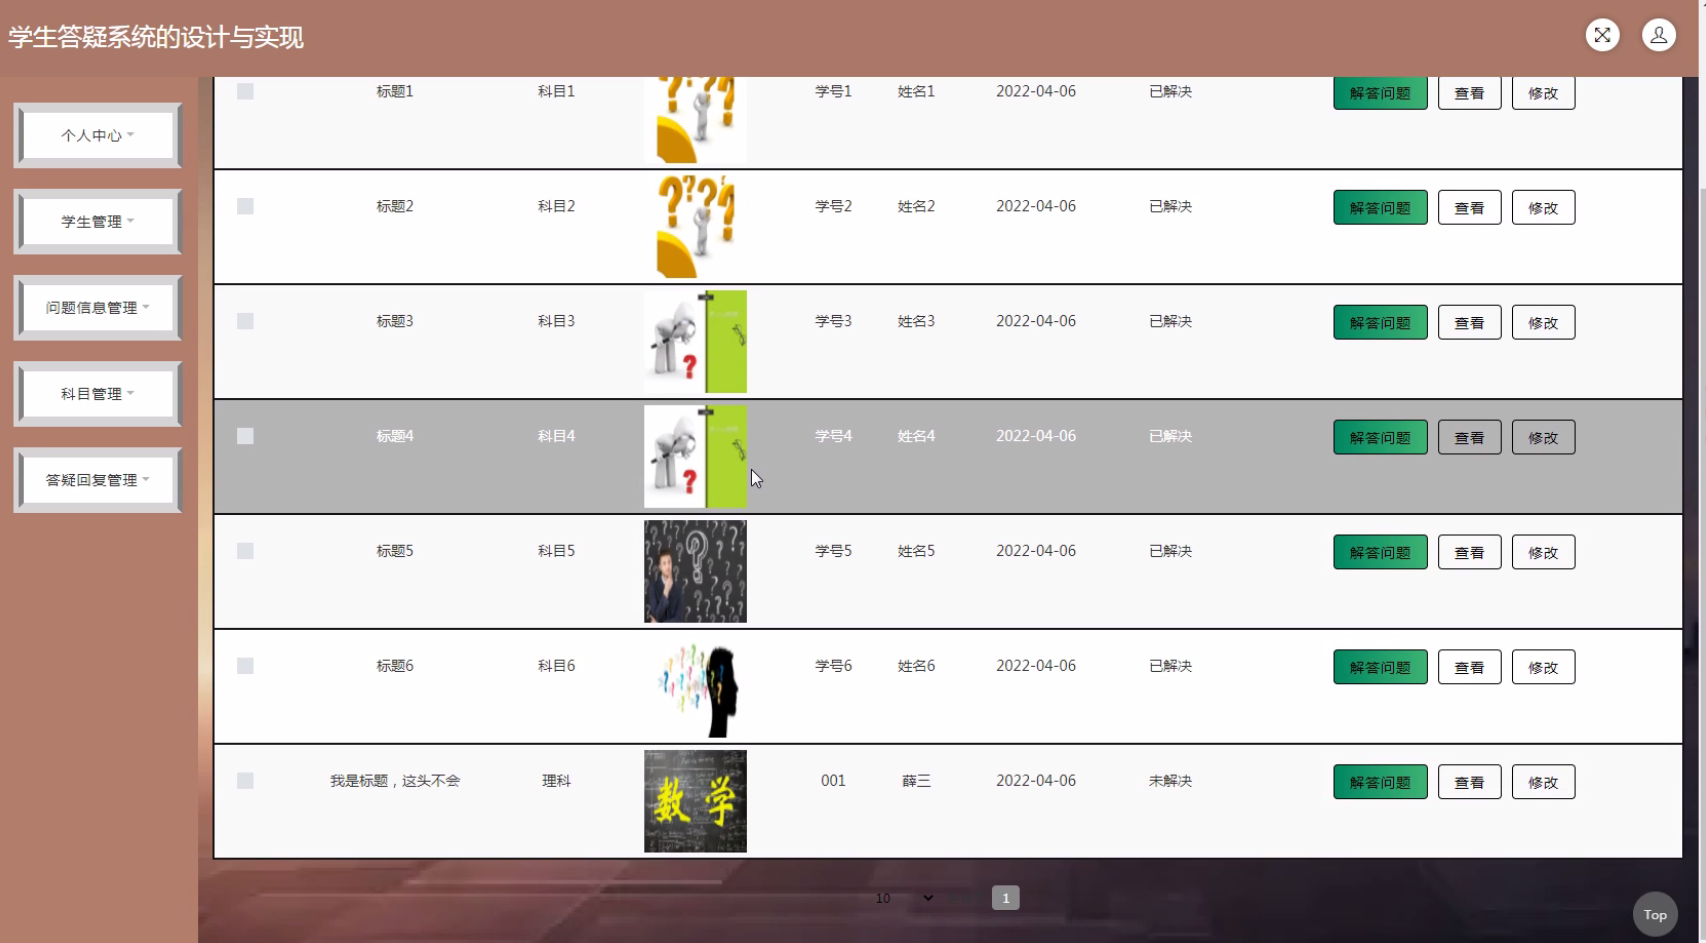Click the fullscreen toggle icon in header
The image size is (1706, 943).
coord(1602,35)
